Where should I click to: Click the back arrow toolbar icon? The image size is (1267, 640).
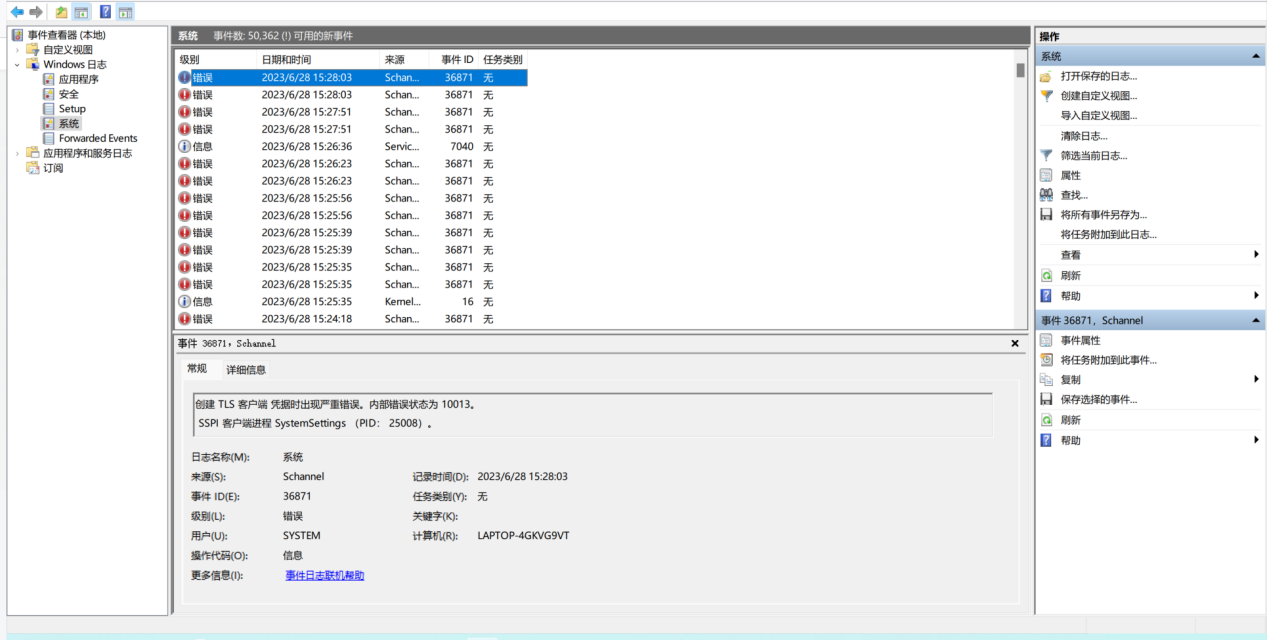(17, 12)
